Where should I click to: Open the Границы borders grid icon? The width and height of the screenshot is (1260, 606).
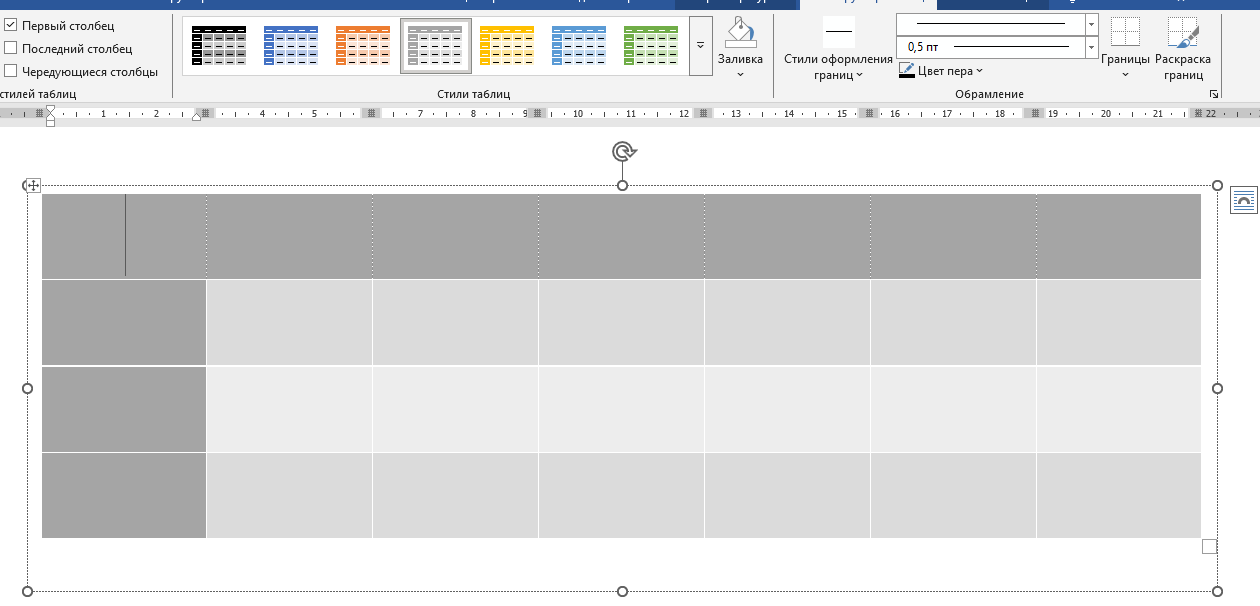point(1125,32)
